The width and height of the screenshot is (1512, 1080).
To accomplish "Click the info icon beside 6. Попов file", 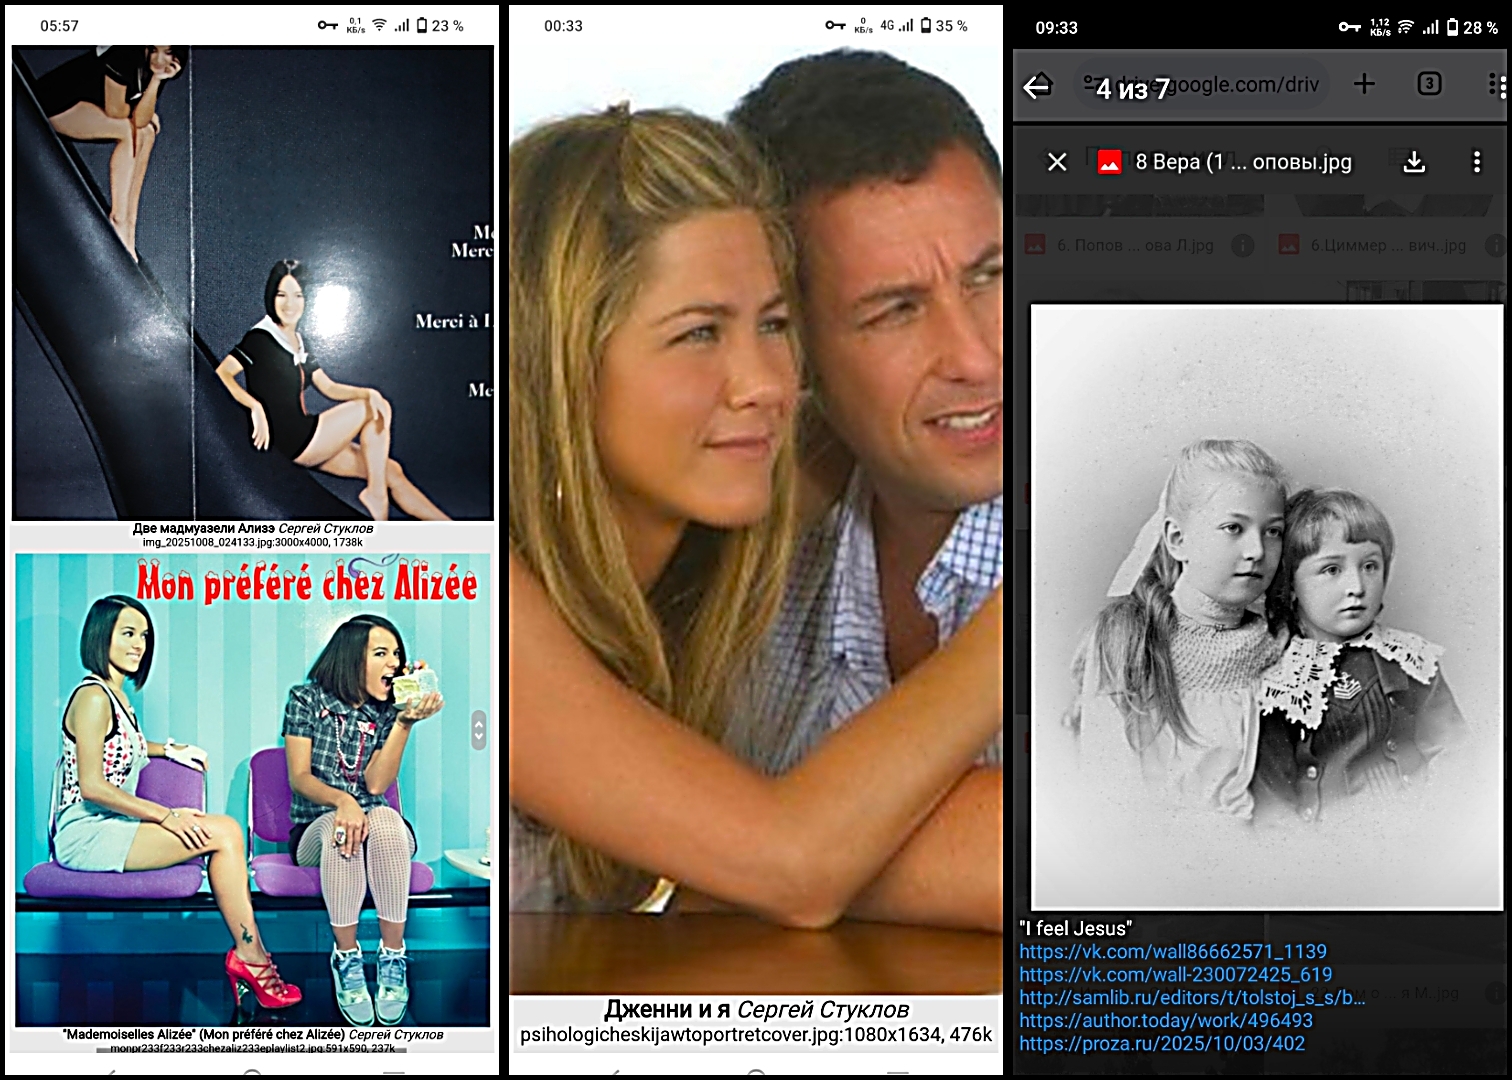I will [1243, 245].
